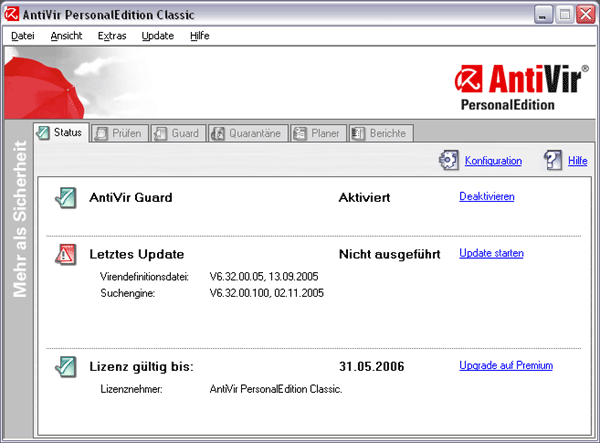Click the Letztes Update heading
600x443 pixels.
(137, 254)
